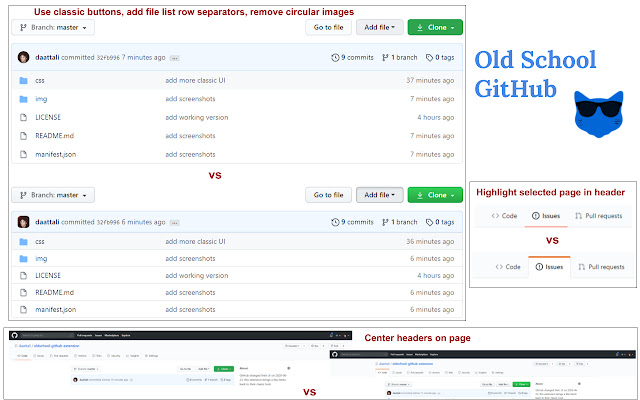Expand ellipsis after 6 minutes ago commit text
The width and height of the screenshot is (640, 400).
pos(175,223)
